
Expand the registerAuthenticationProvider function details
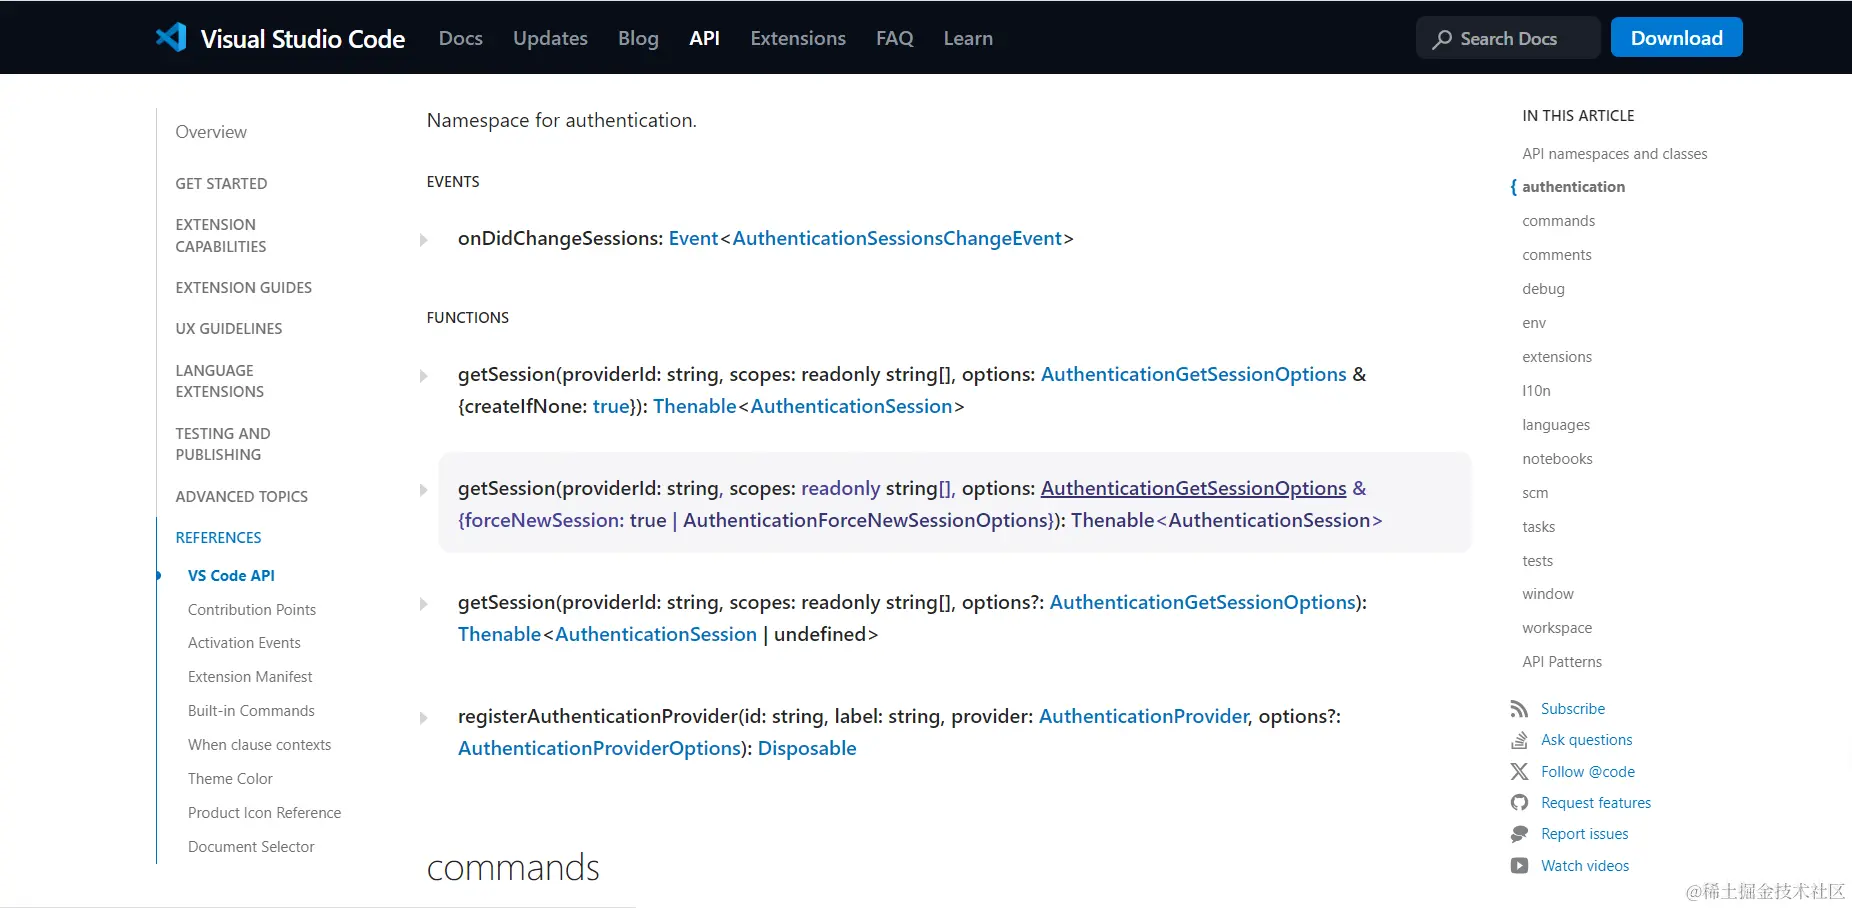pos(424,718)
